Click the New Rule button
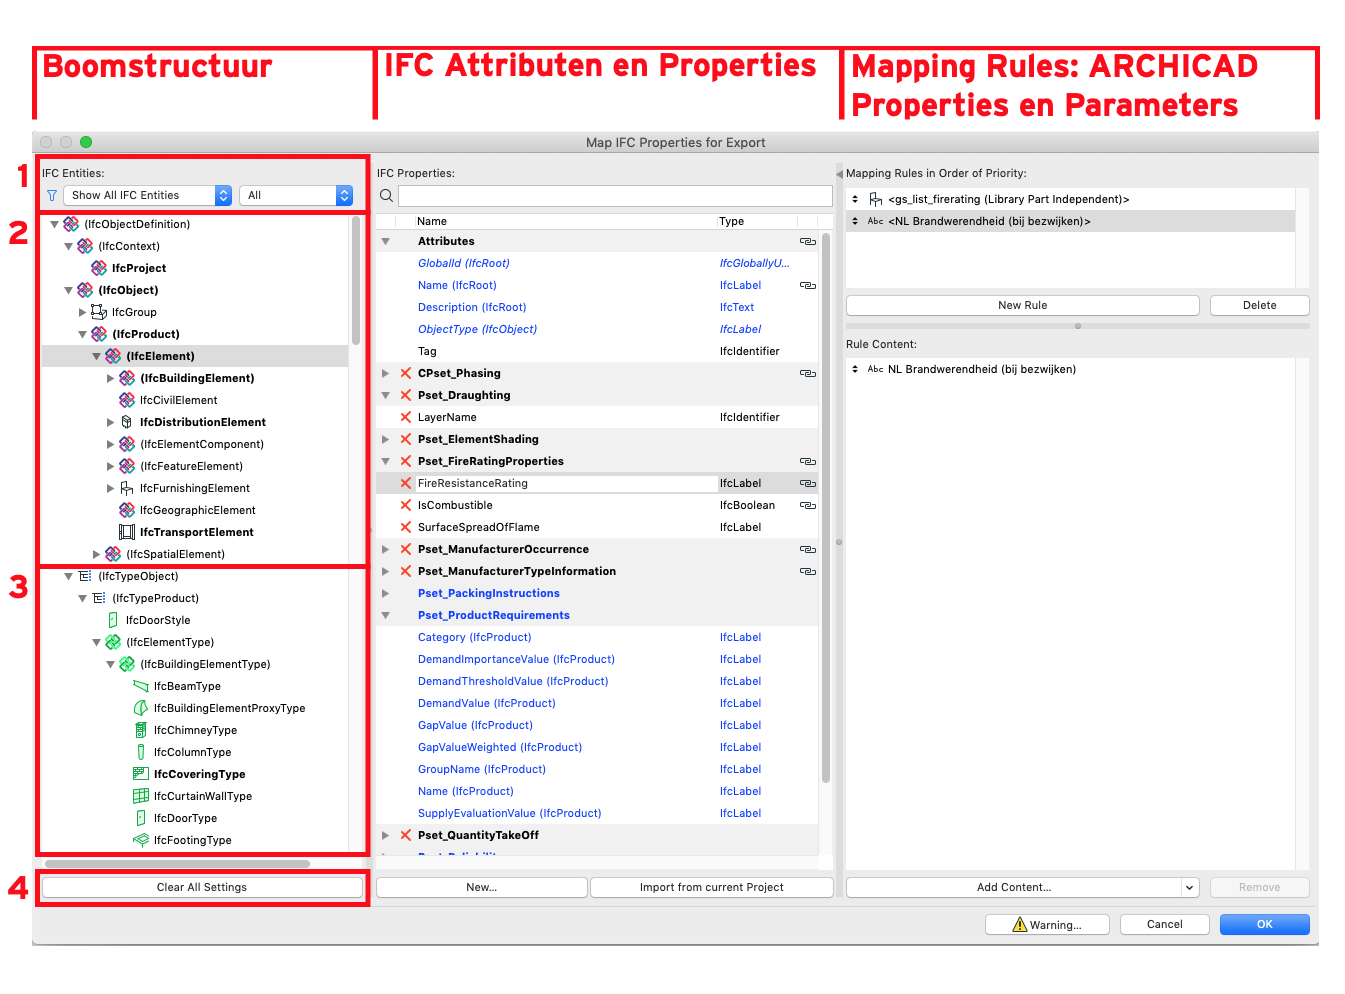 coord(1023,305)
